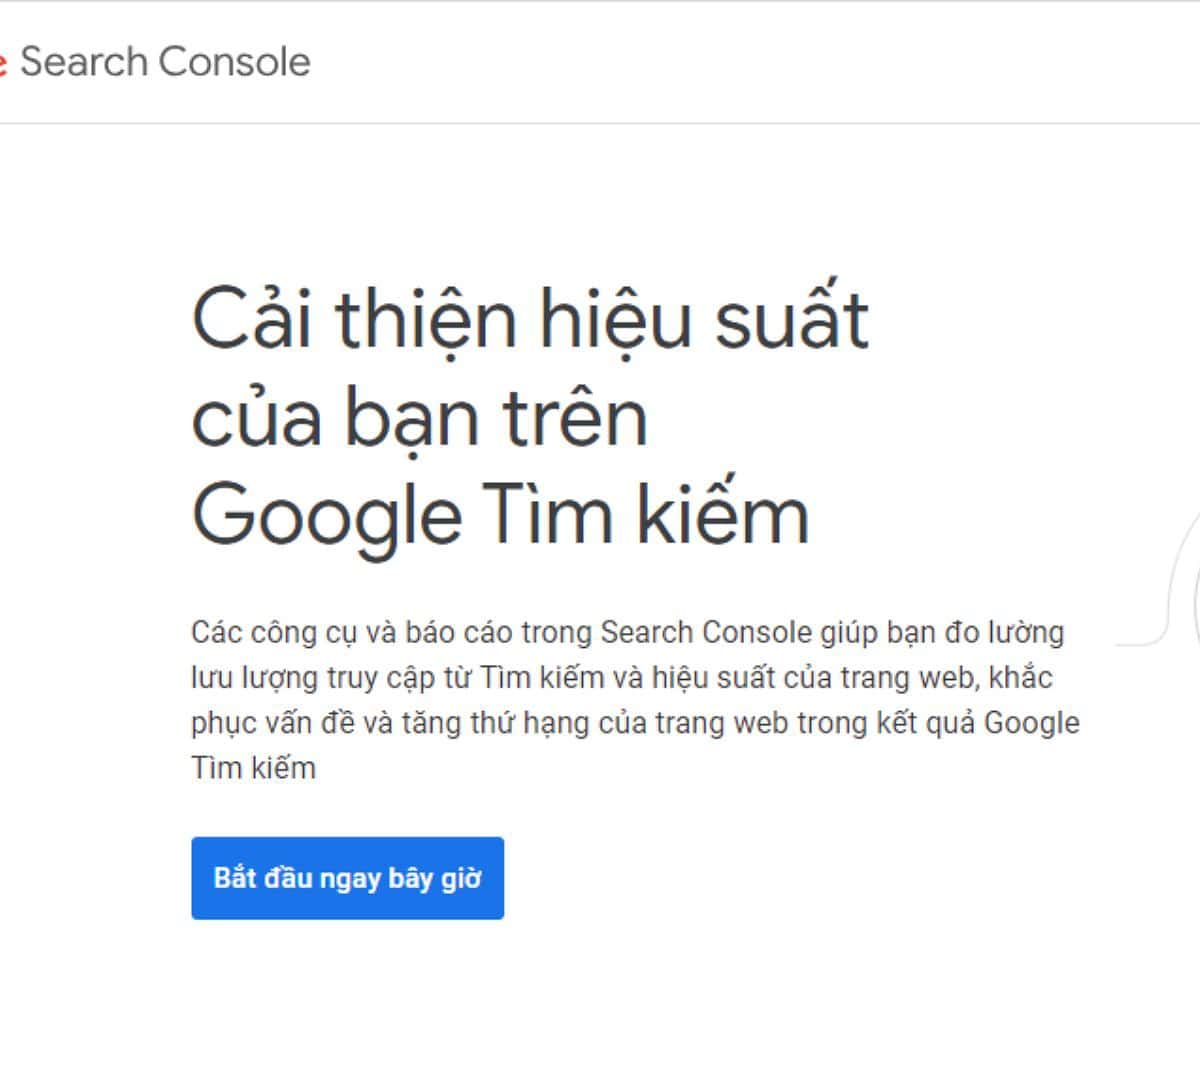Screen dimensions: 1200x1080
Task: Click the last paragraph line "Tìm kiếm"
Action: coord(253,768)
